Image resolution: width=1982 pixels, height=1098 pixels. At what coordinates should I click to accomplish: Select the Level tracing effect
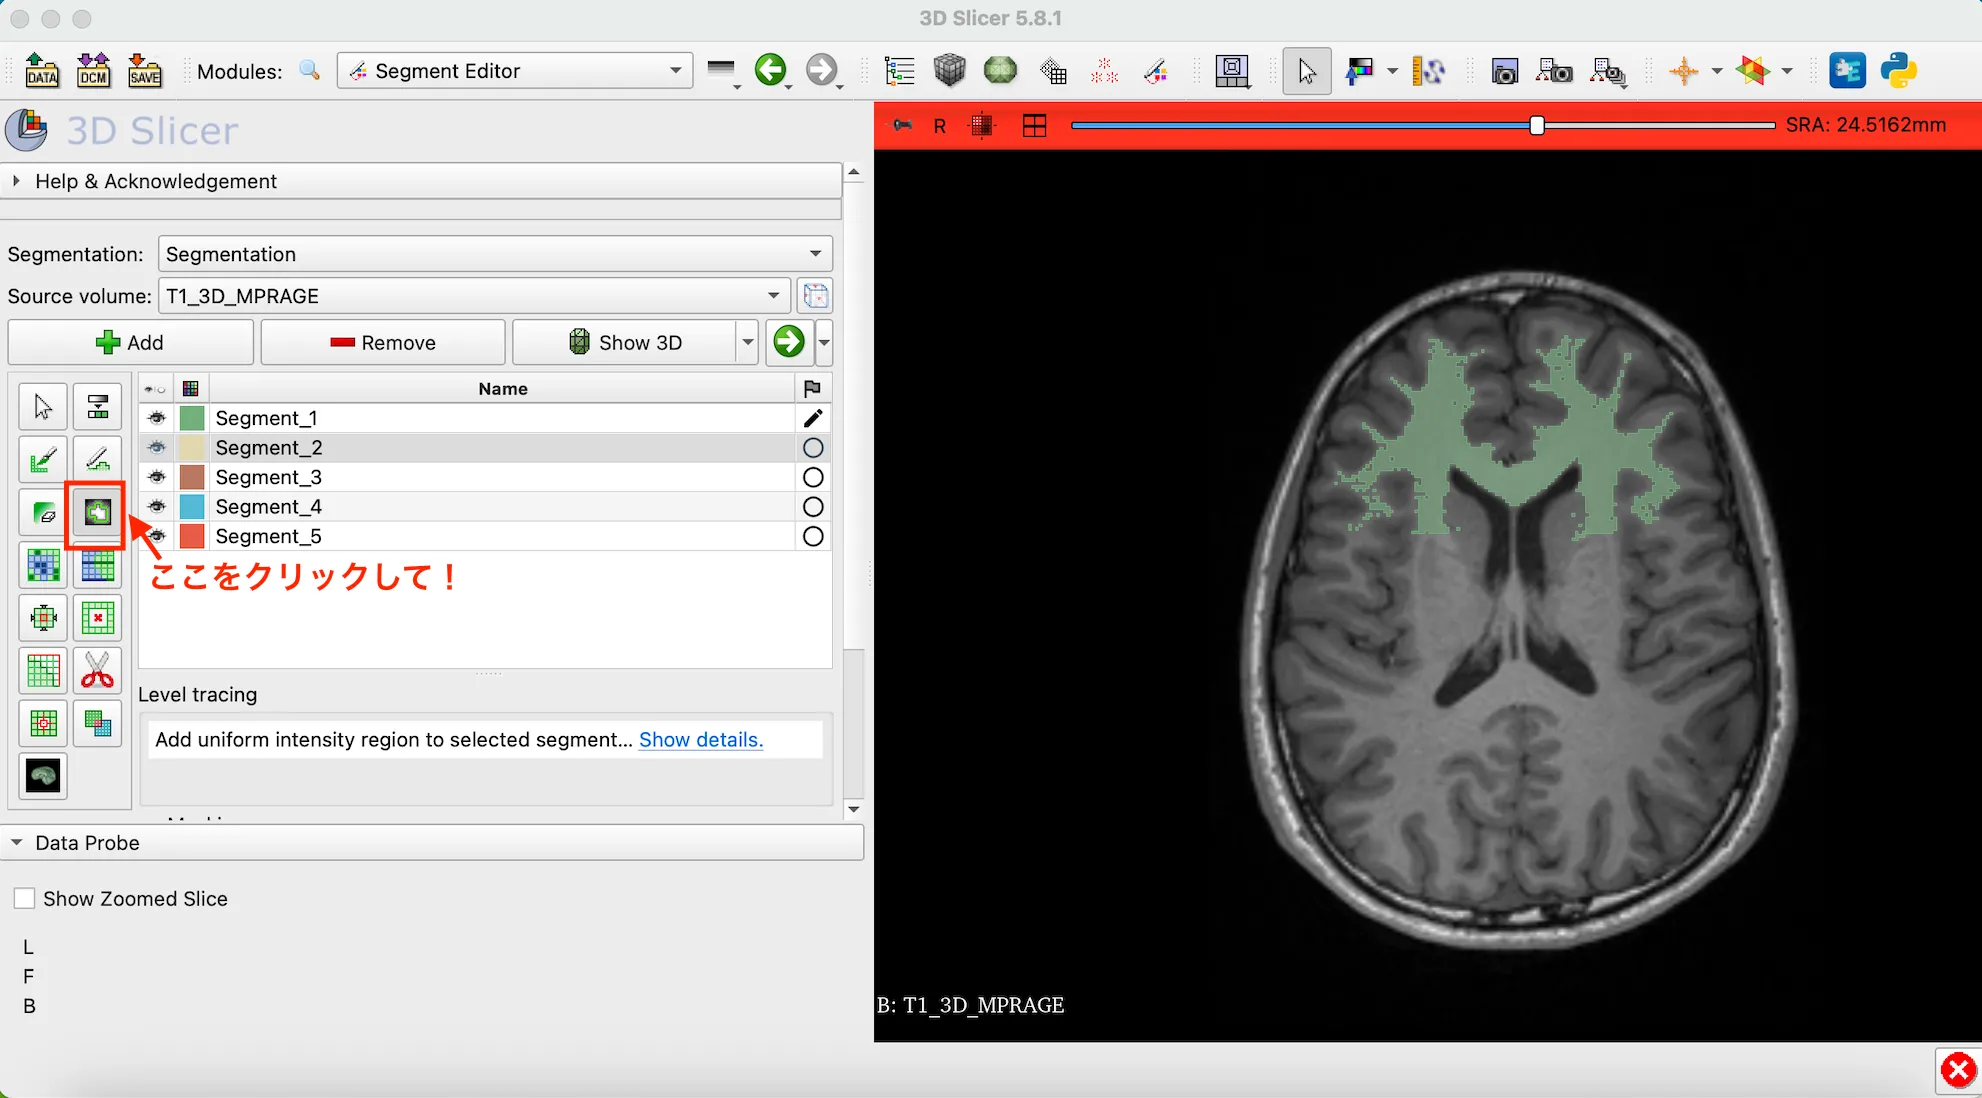(x=95, y=514)
